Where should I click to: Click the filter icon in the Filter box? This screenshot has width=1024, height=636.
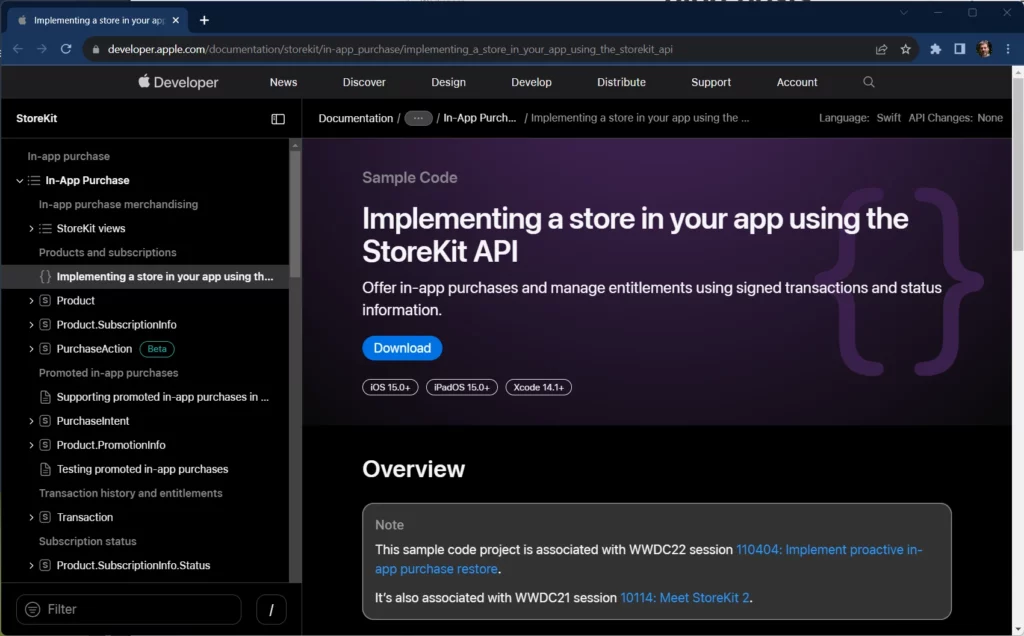(x=32, y=609)
